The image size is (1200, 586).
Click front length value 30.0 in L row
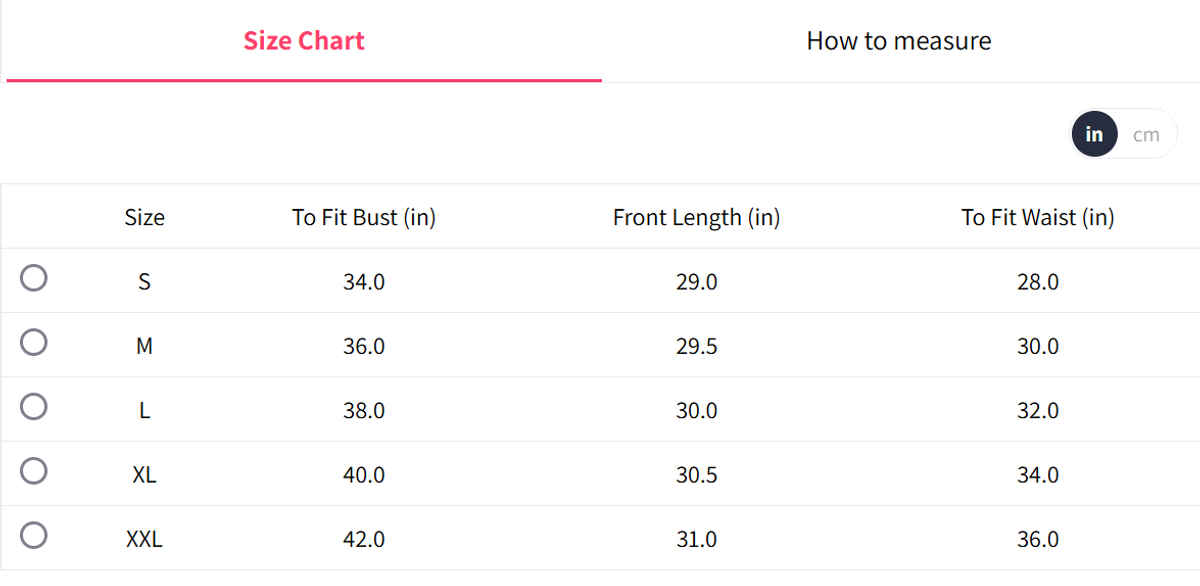click(x=696, y=410)
